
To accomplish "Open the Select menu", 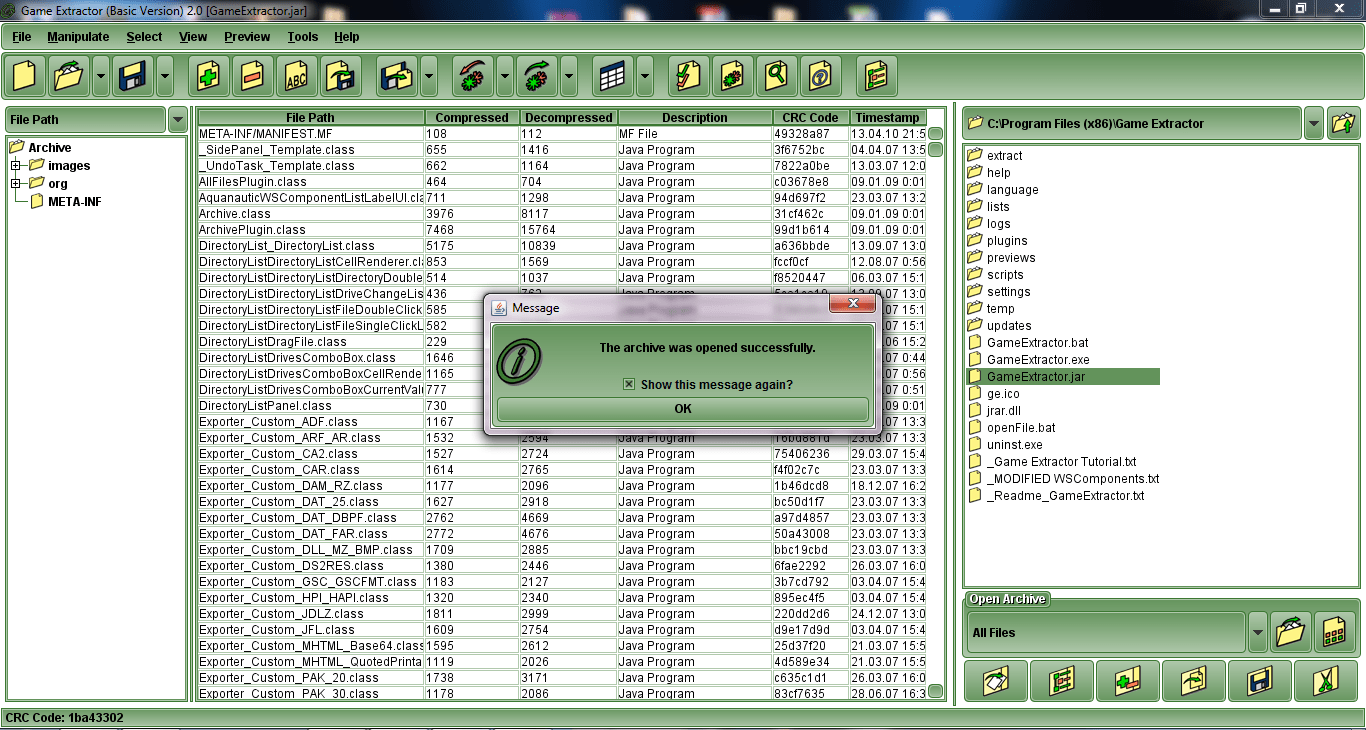I will tap(144, 37).
